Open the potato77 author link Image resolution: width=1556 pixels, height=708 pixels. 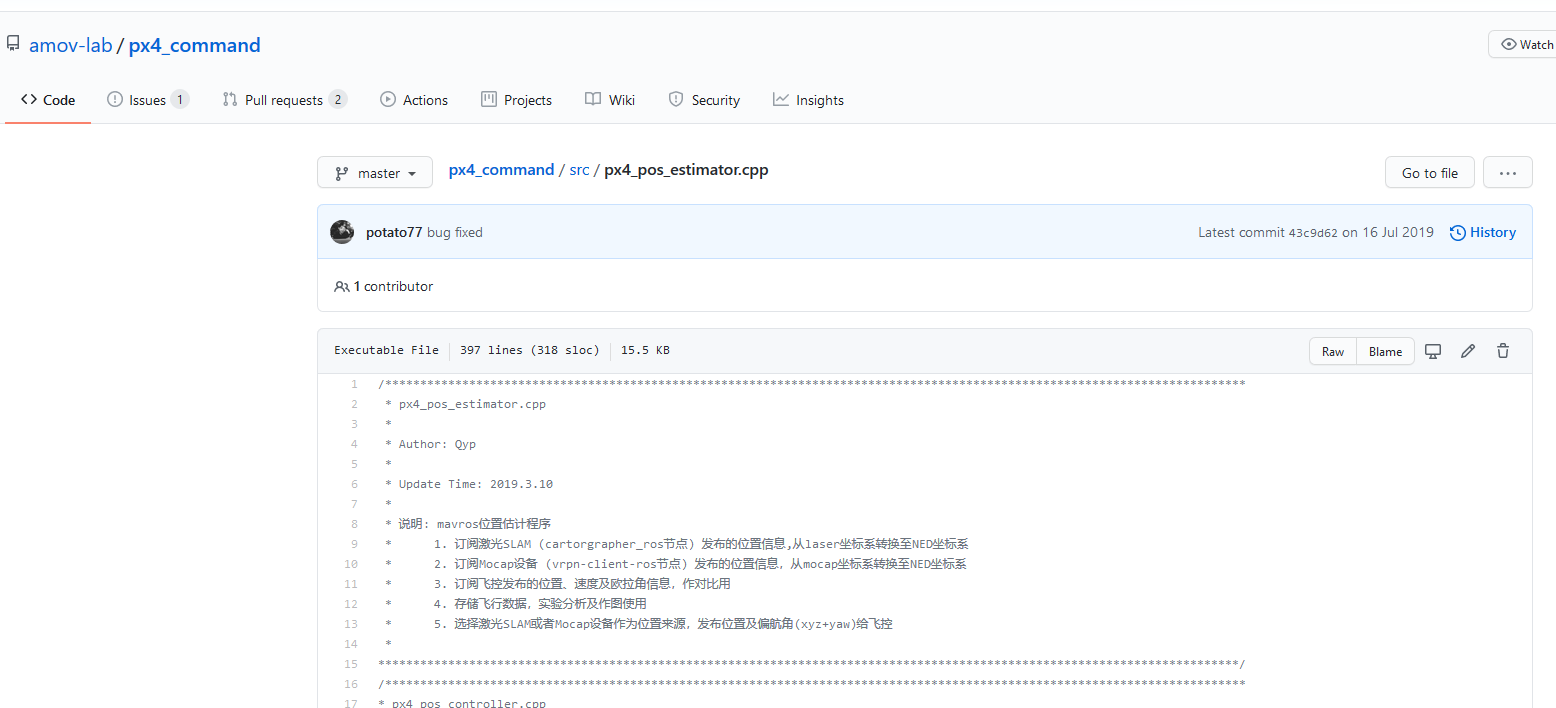tap(394, 232)
